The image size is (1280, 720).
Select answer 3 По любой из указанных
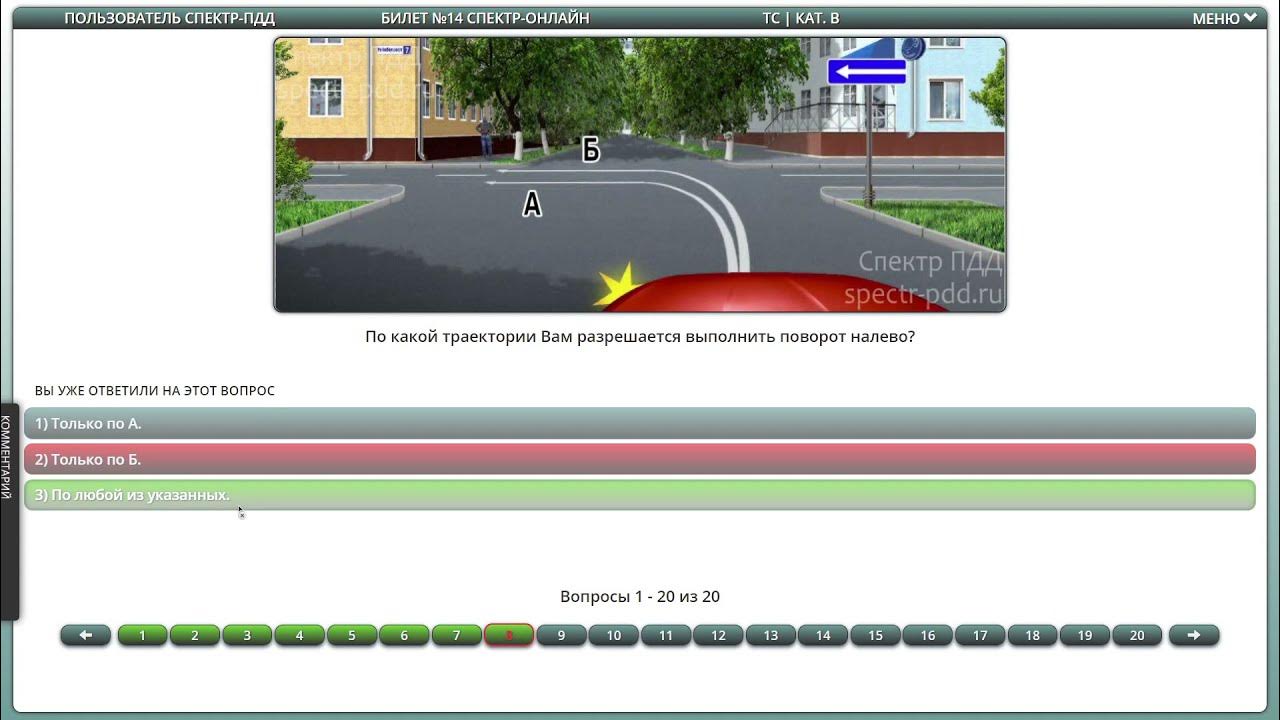(x=640, y=495)
